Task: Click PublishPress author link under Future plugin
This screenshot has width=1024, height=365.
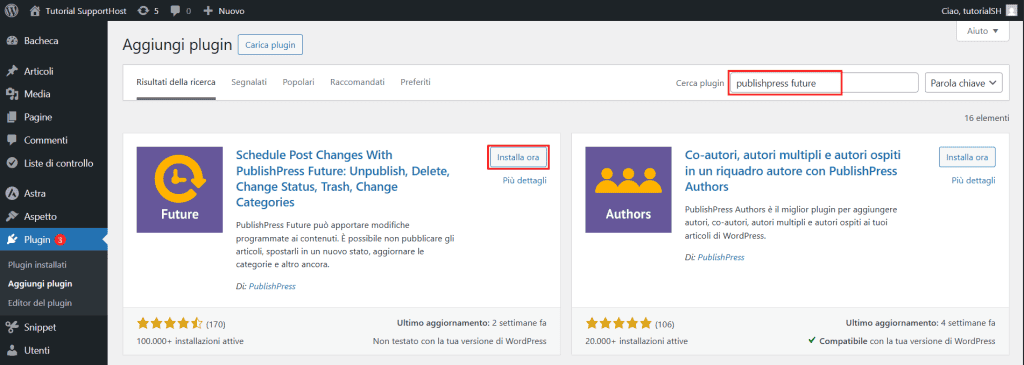Action: (x=272, y=286)
